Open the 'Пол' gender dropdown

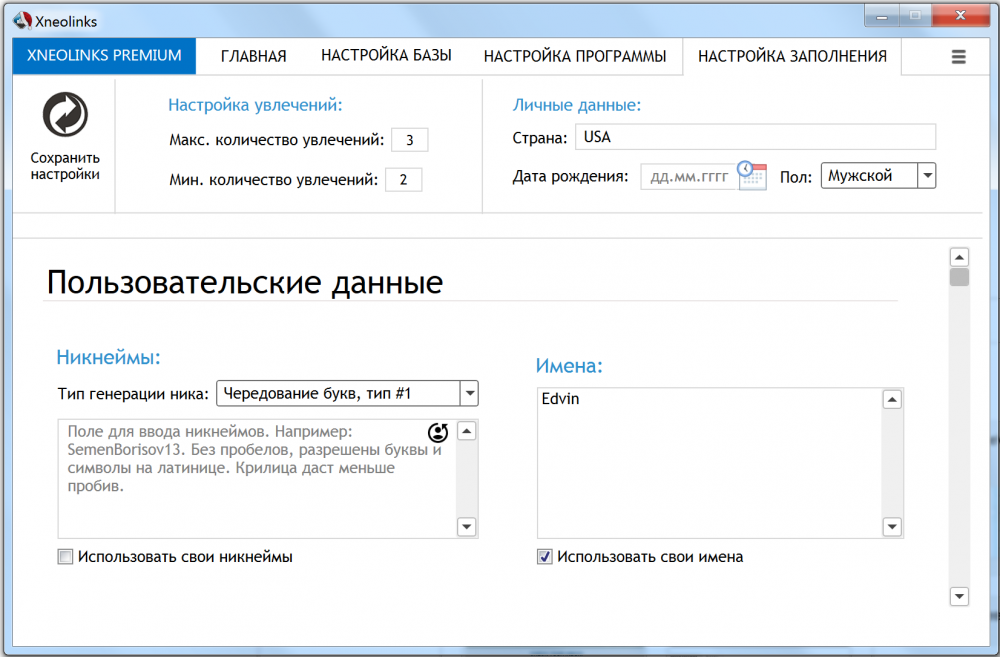point(878,175)
